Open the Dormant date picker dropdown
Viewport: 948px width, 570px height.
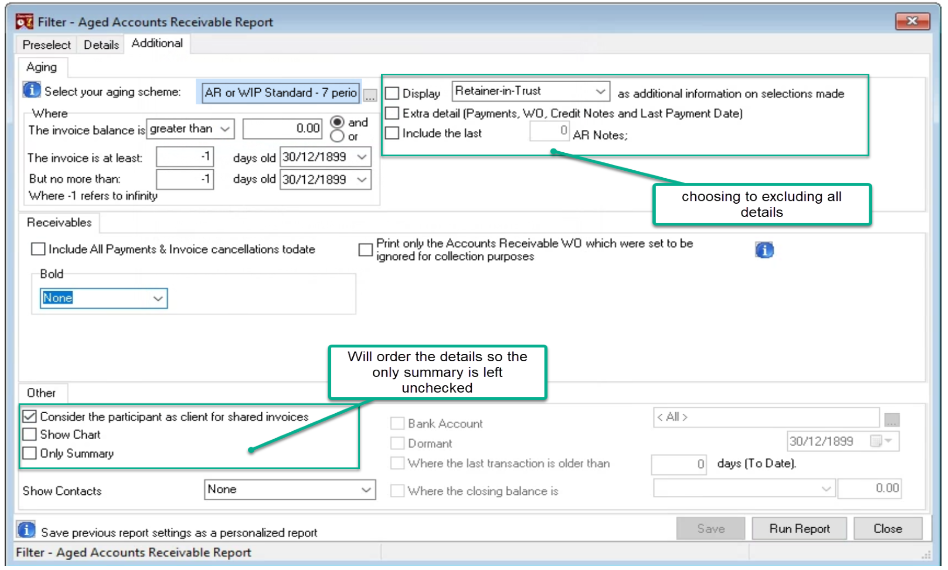888,441
